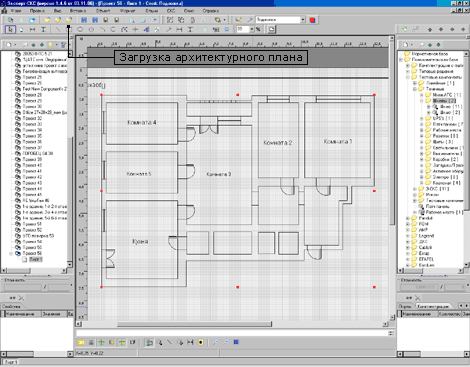
Task: Collapse the Точечные folder in component tree
Action: pyautogui.click(x=415, y=89)
